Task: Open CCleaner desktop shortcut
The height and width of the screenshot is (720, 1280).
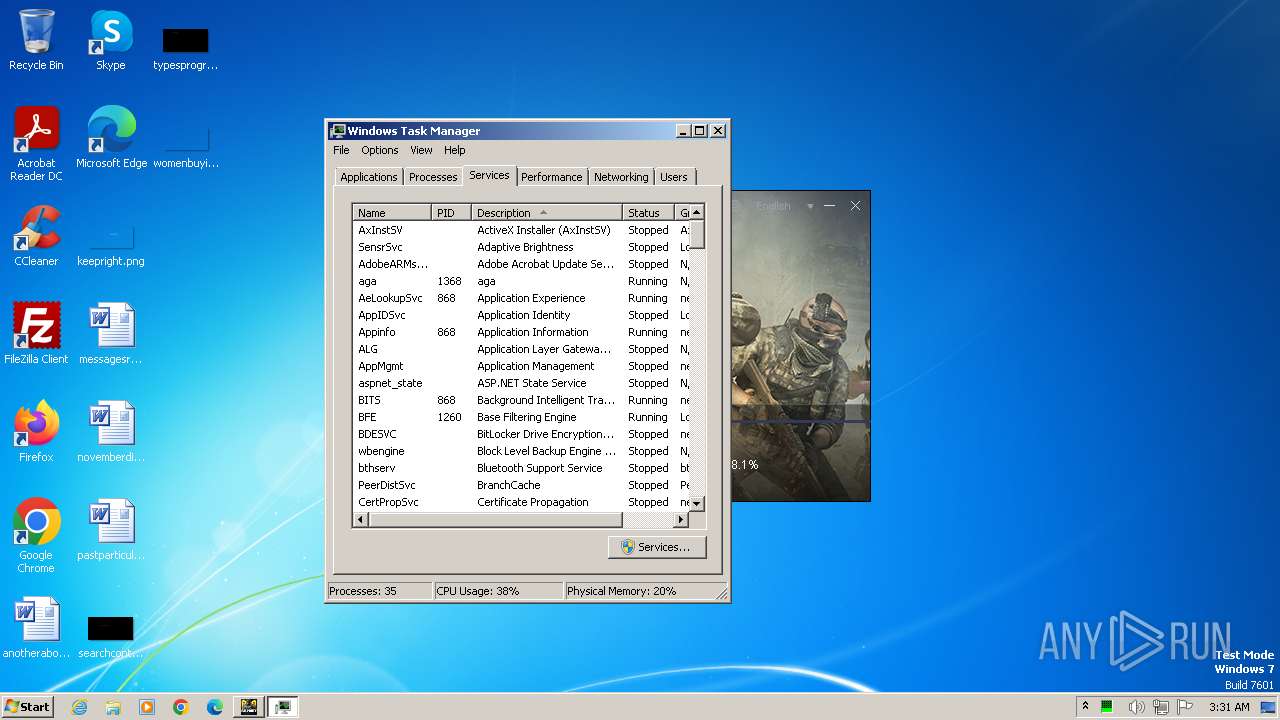Action: (36, 236)
